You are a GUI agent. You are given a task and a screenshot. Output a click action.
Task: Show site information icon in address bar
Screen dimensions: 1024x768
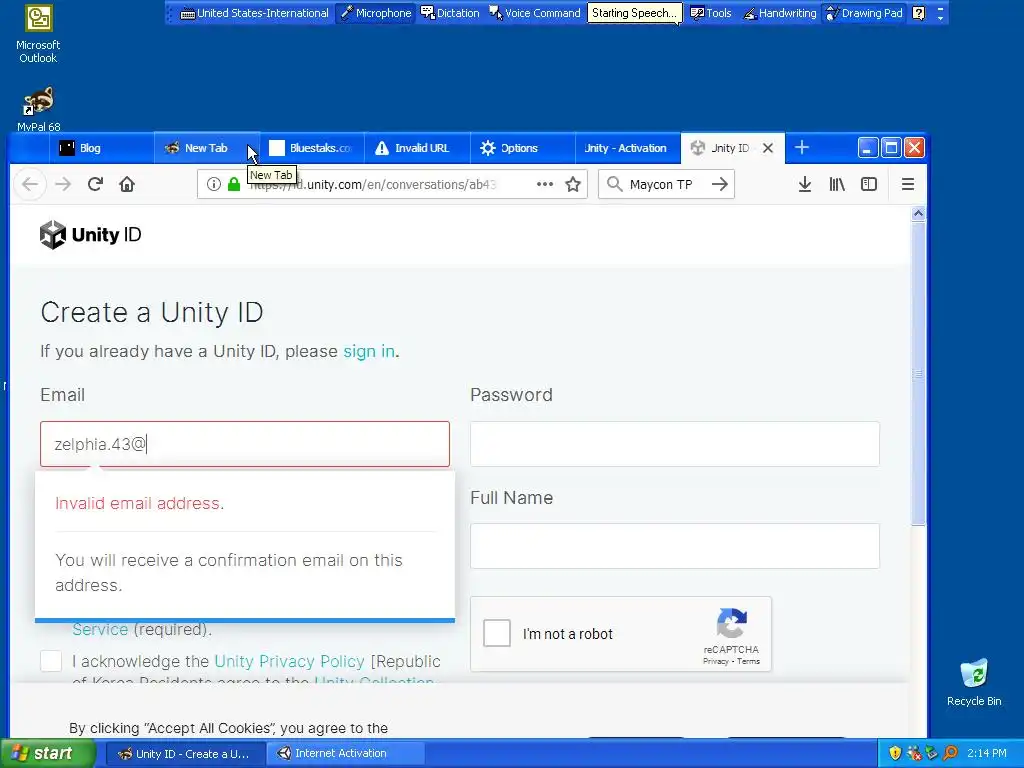click(x=214, y=184)
